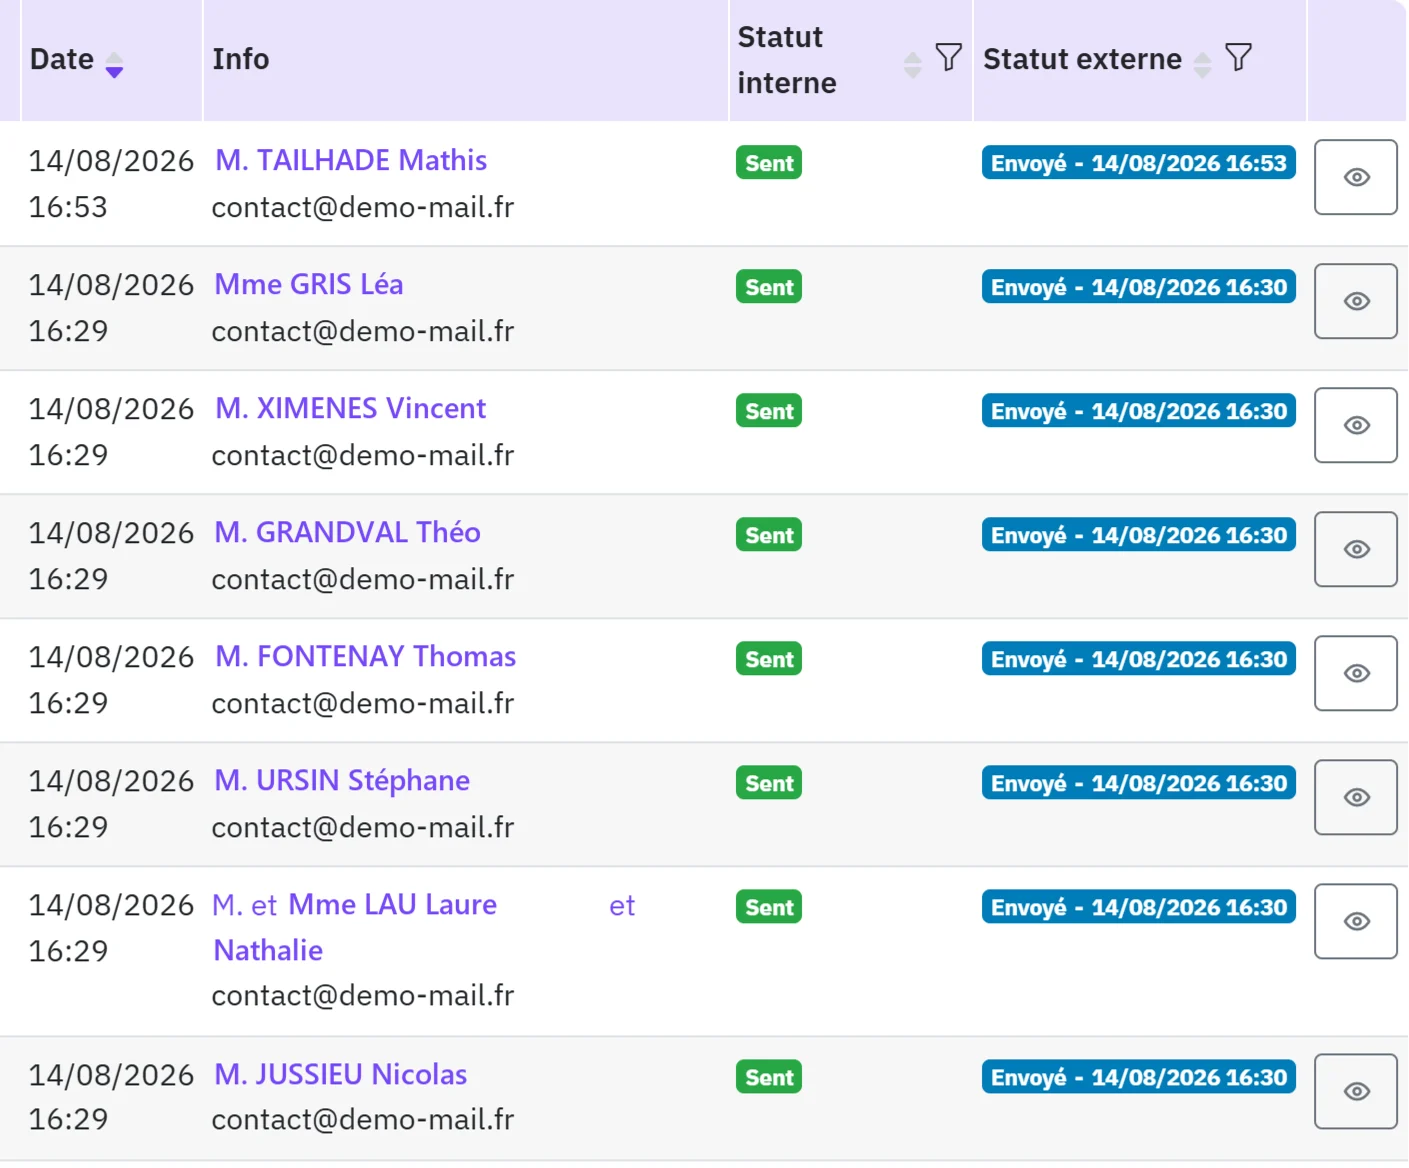Viewport: 1409px width, 1168px height.
Task: Click Sent badge in FONTENAY Thomas row
Action: click(x=769, y=659)
